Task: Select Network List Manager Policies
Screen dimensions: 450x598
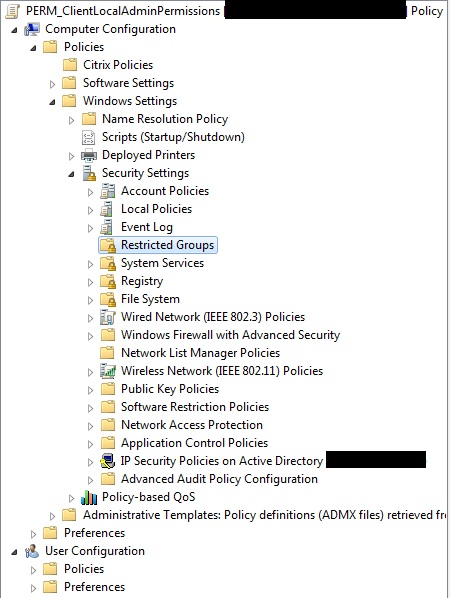Action: [x=200, y=353]
